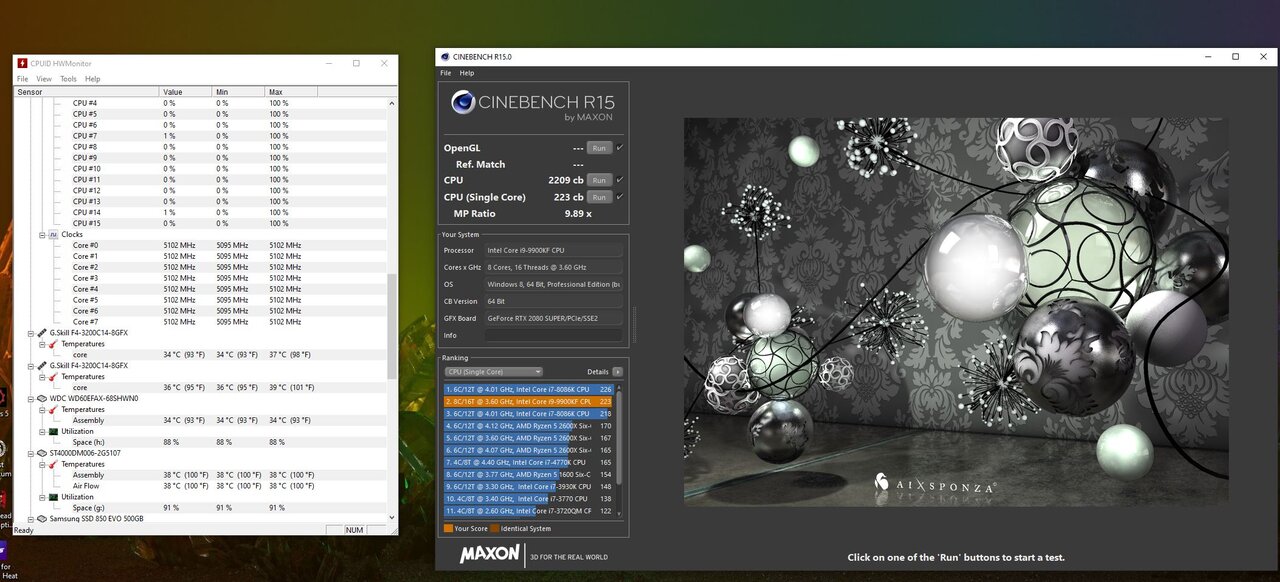The width and height of the screenshot is (1280, 582).
Task: Collapse the first G.Skill F4-3200C14-8GFX node
Action: (31, 333)
